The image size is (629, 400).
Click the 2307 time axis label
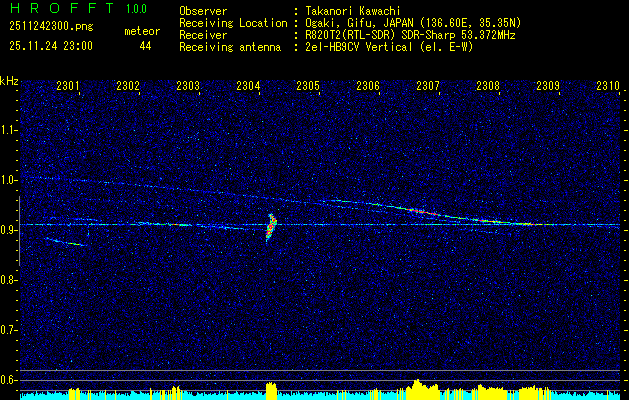tap(428, 85)
